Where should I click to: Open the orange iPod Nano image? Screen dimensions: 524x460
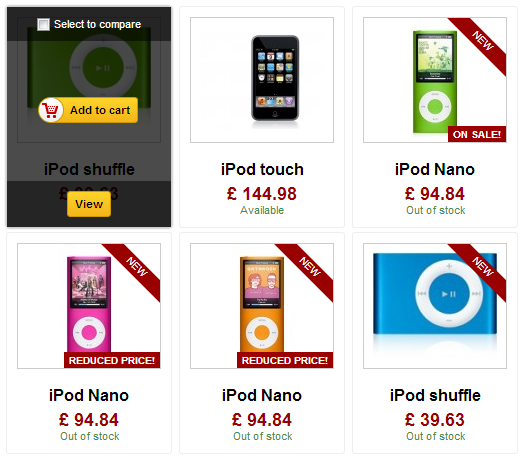click(262, 304)
